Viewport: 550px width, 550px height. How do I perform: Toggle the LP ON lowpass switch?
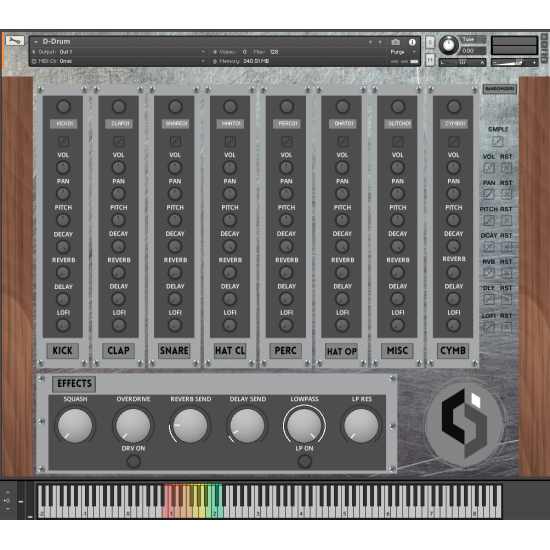point(304,461)
